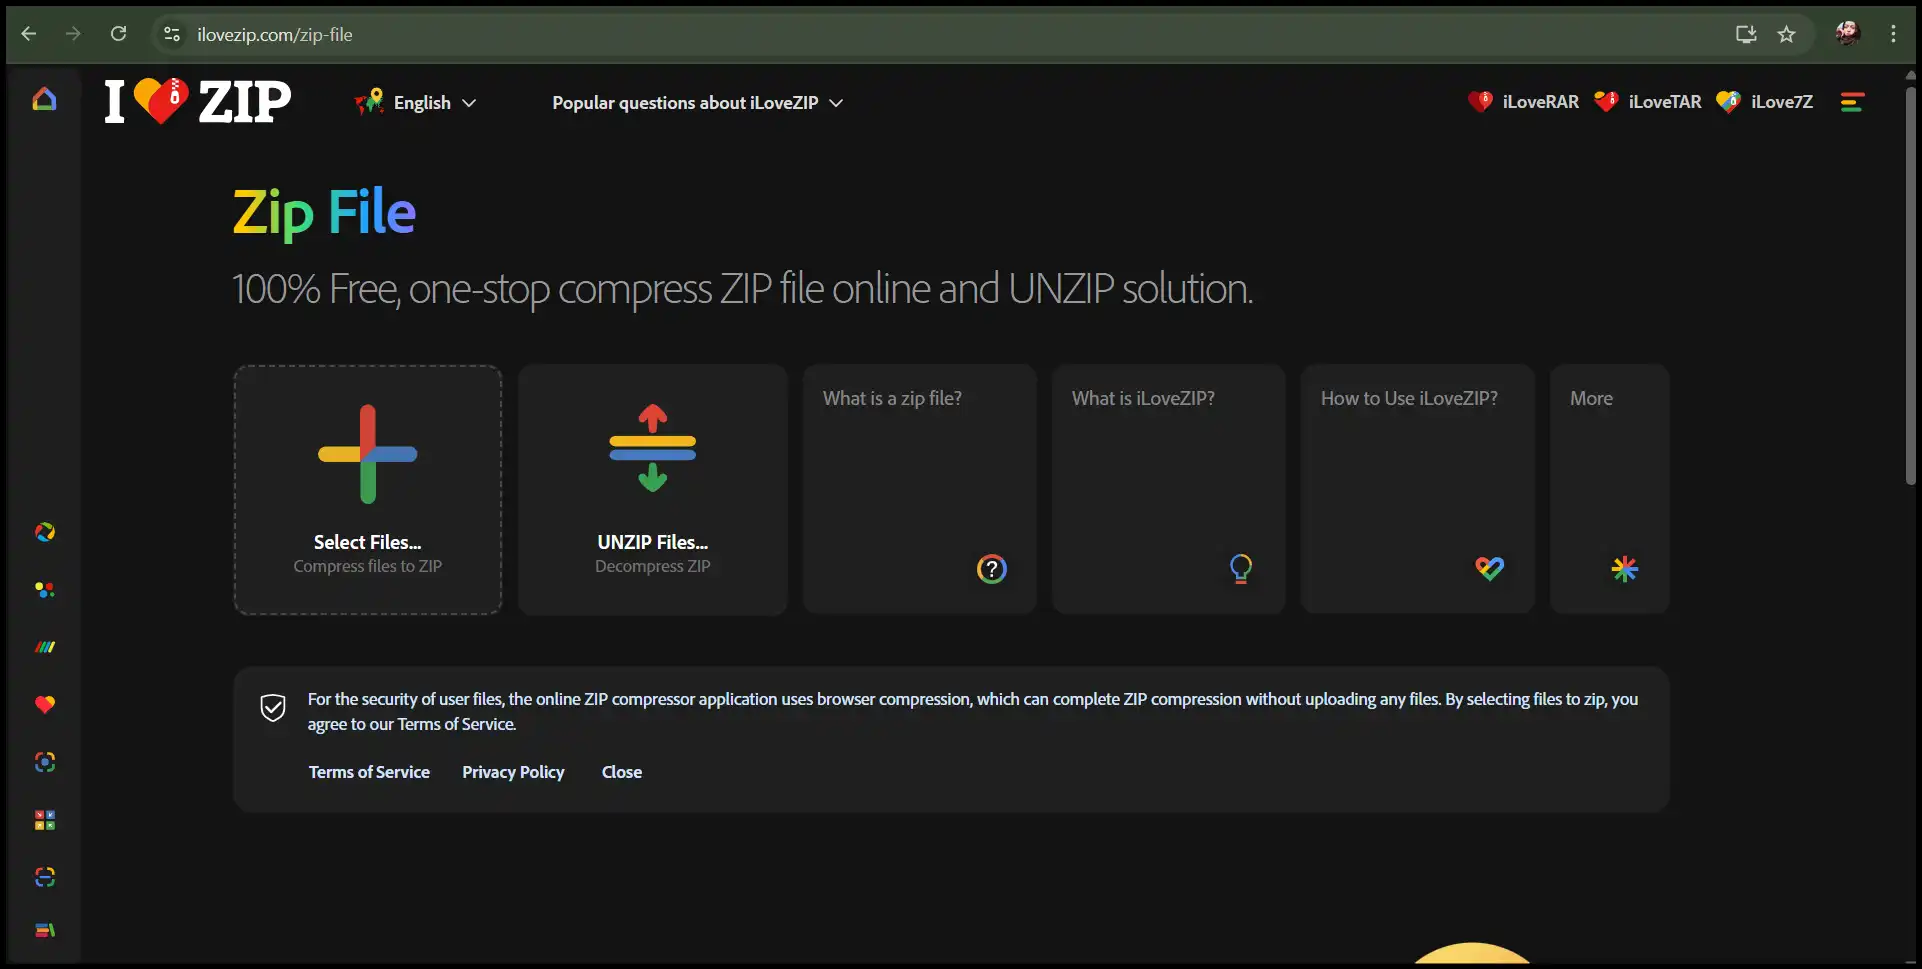This screenshot has width=1922, height=969.
Task: Close the security notice banner
Action: click(622, 772)
